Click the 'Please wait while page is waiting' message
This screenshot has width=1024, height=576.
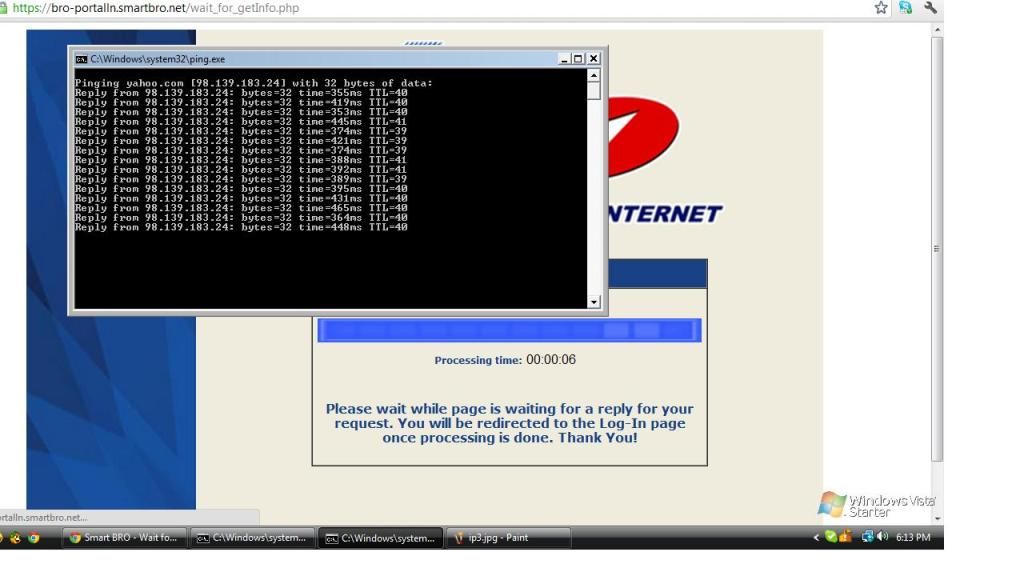[509, 423]
